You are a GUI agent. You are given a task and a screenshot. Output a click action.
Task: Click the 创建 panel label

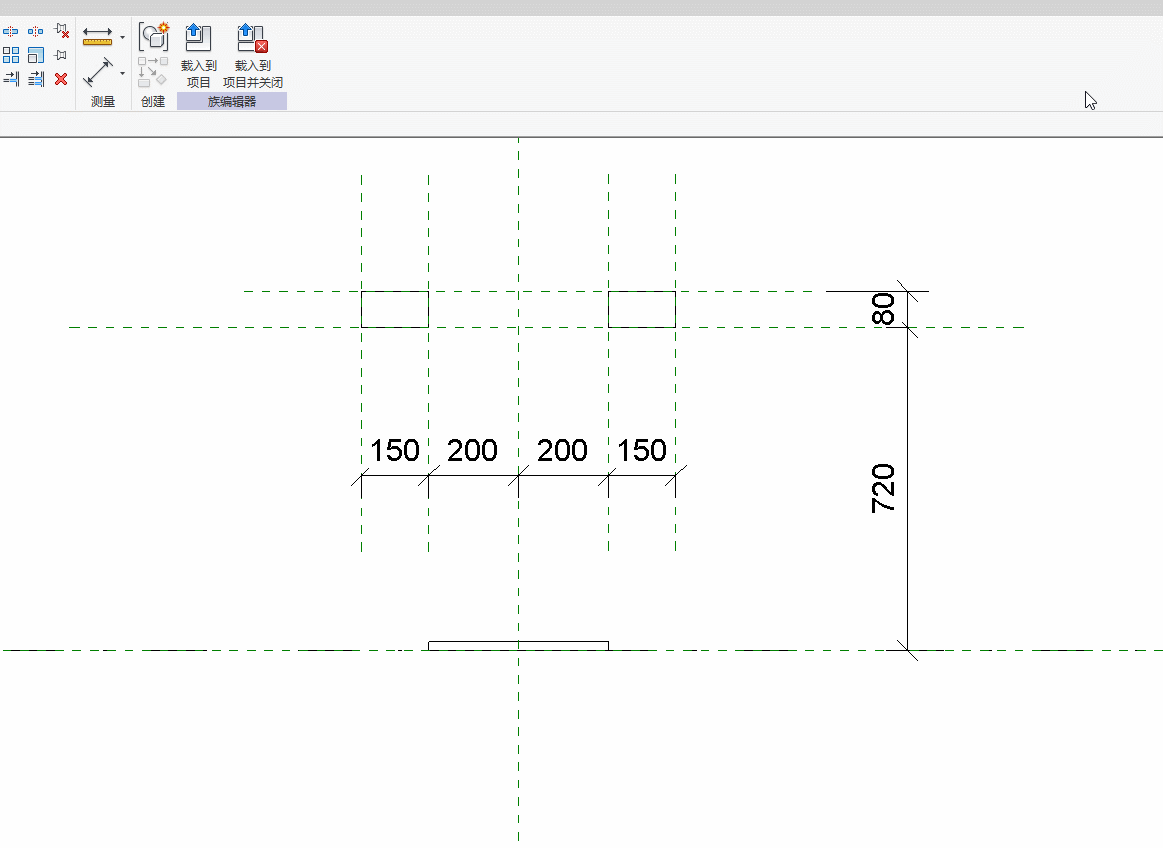point(154,102)
